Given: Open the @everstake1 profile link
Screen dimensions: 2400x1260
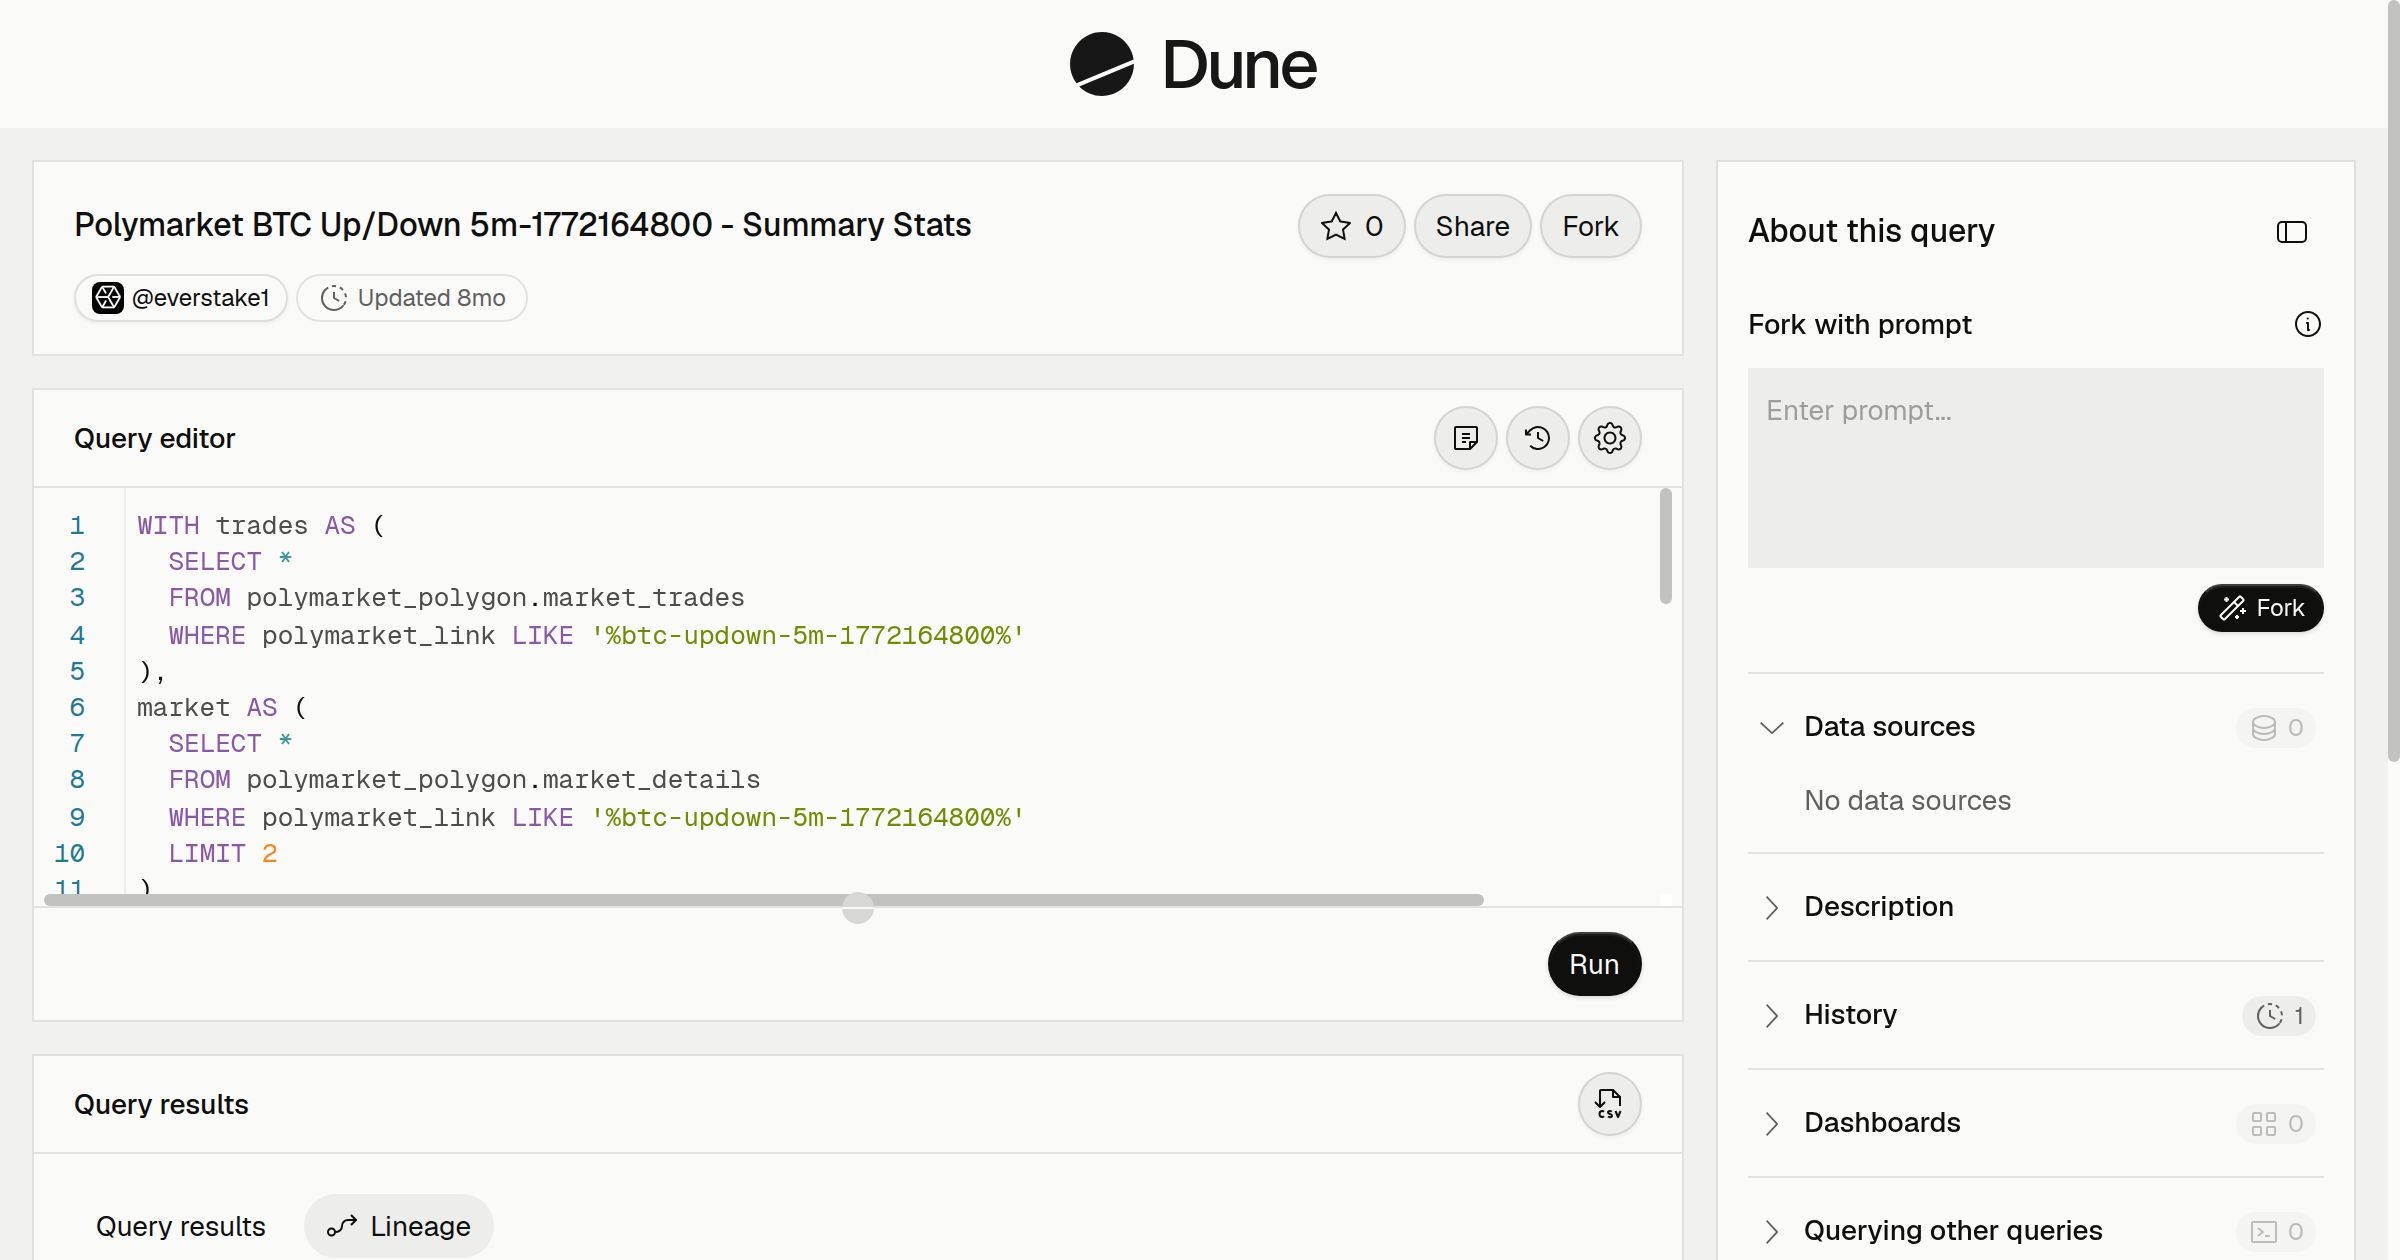Looking at the screenshot, I should (x=181, y=298).
